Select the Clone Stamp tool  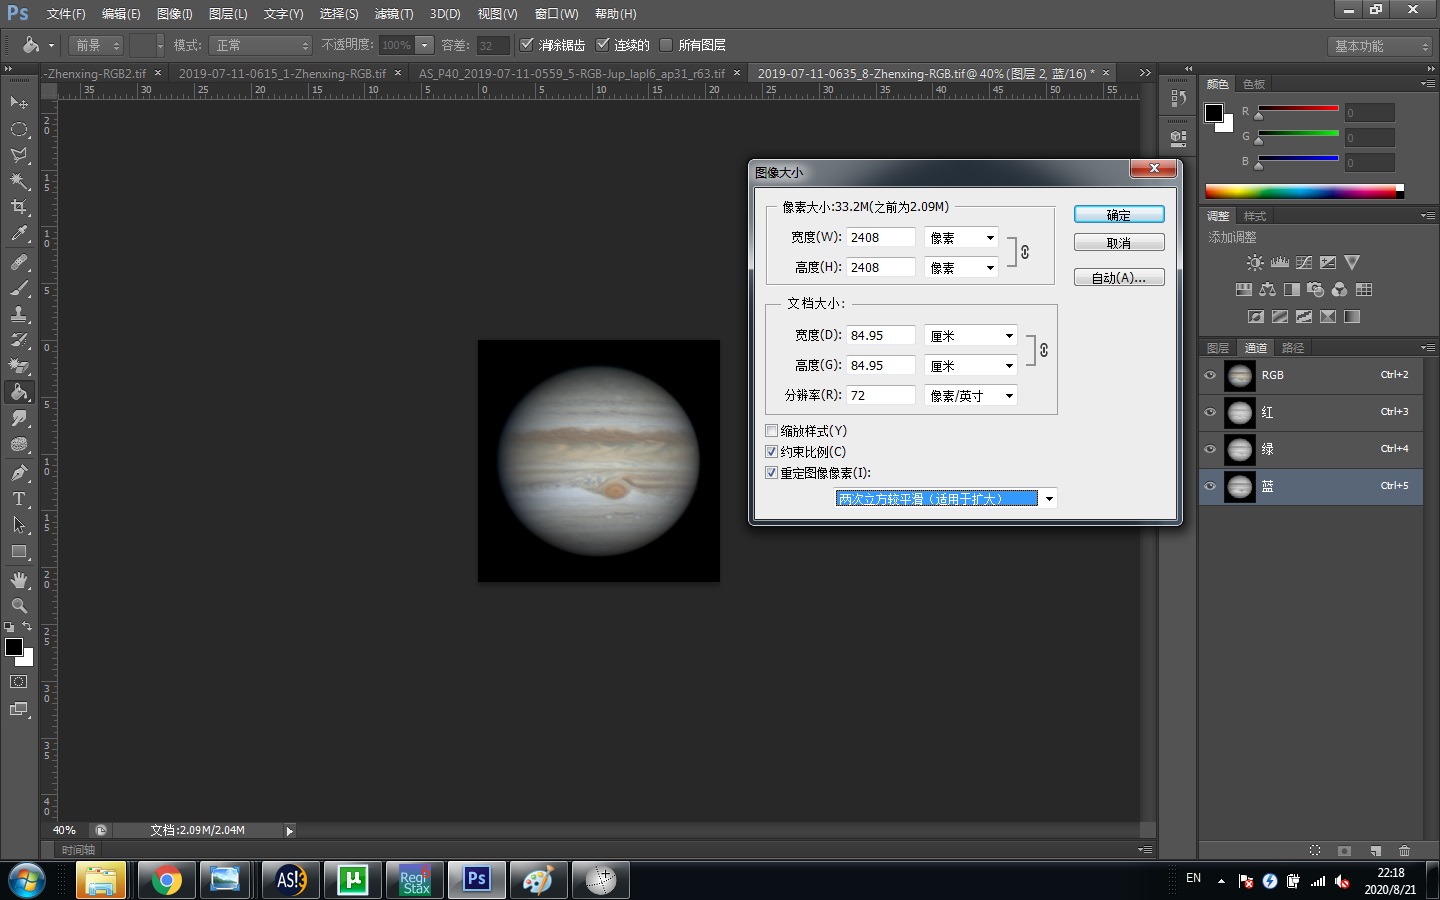pos(19,314)
